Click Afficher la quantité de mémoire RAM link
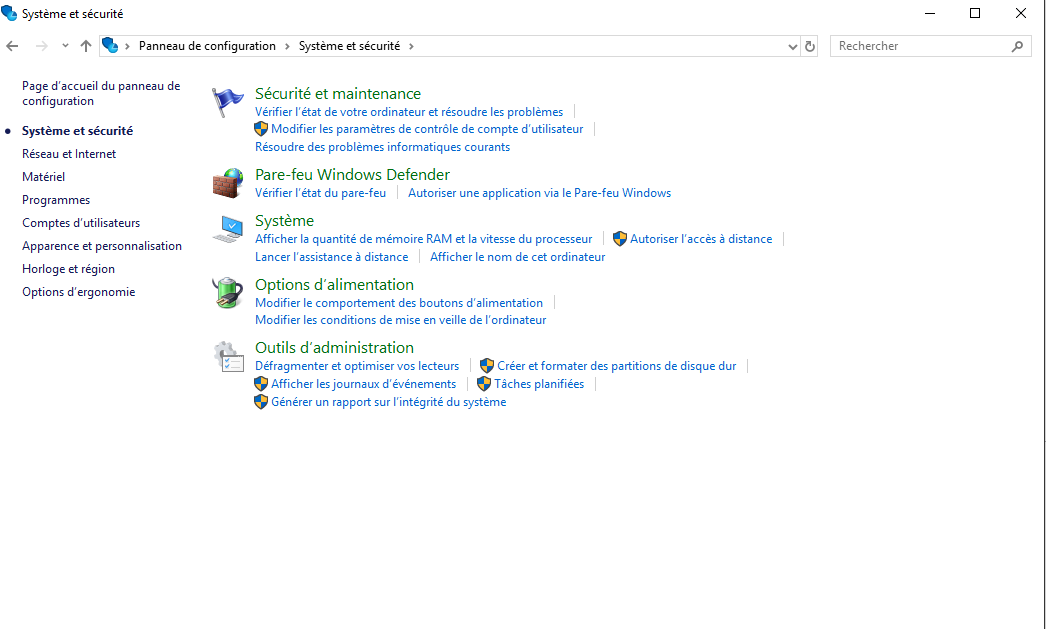The width and height of the screenshot is (1046, 629). click(424, 239)
